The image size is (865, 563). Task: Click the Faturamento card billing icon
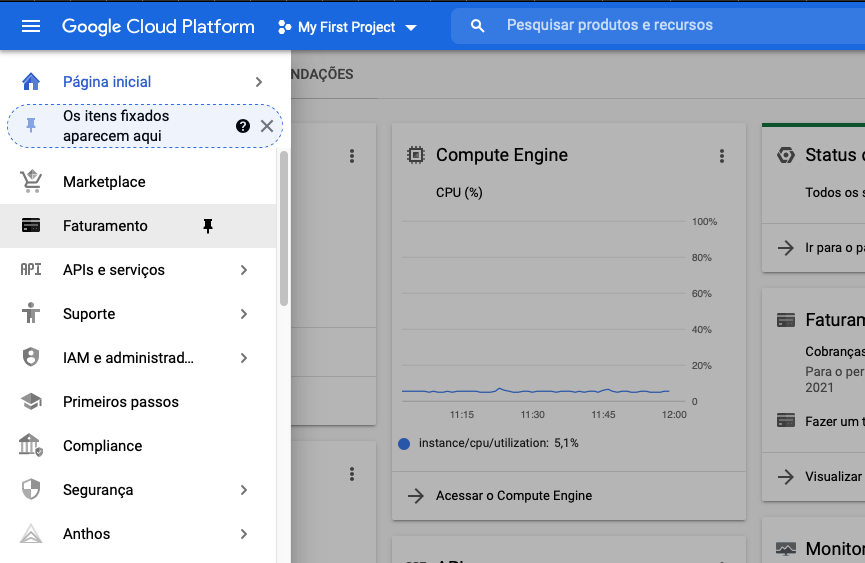(x=786, y=320)
